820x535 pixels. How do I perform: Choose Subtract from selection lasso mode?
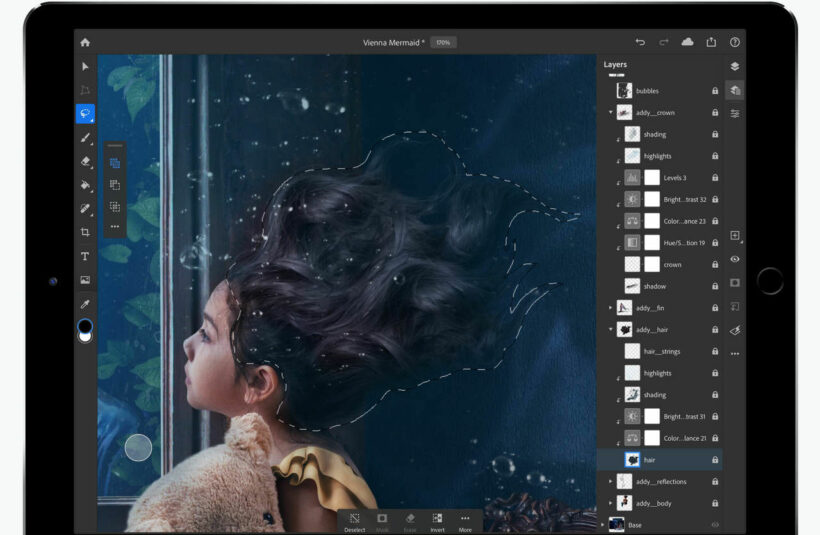[115, 185]
